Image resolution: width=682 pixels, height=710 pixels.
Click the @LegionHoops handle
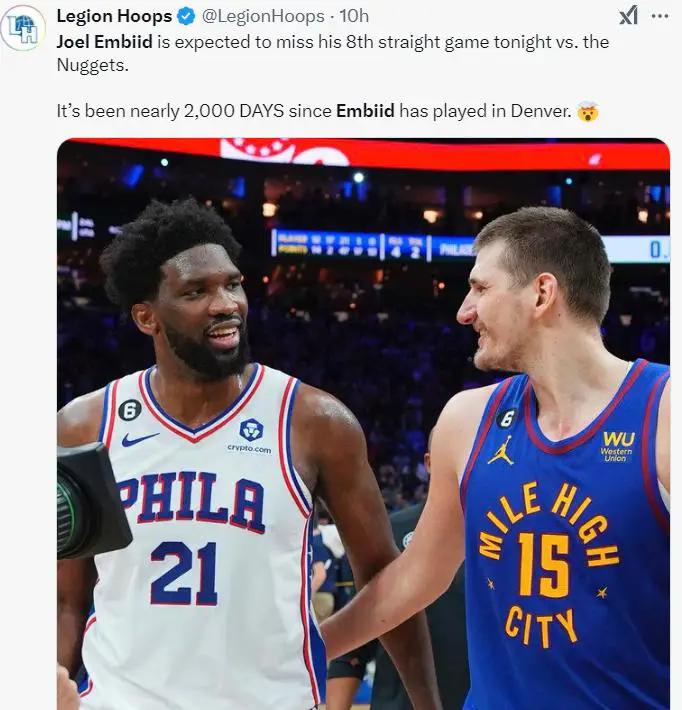[264, 16]
